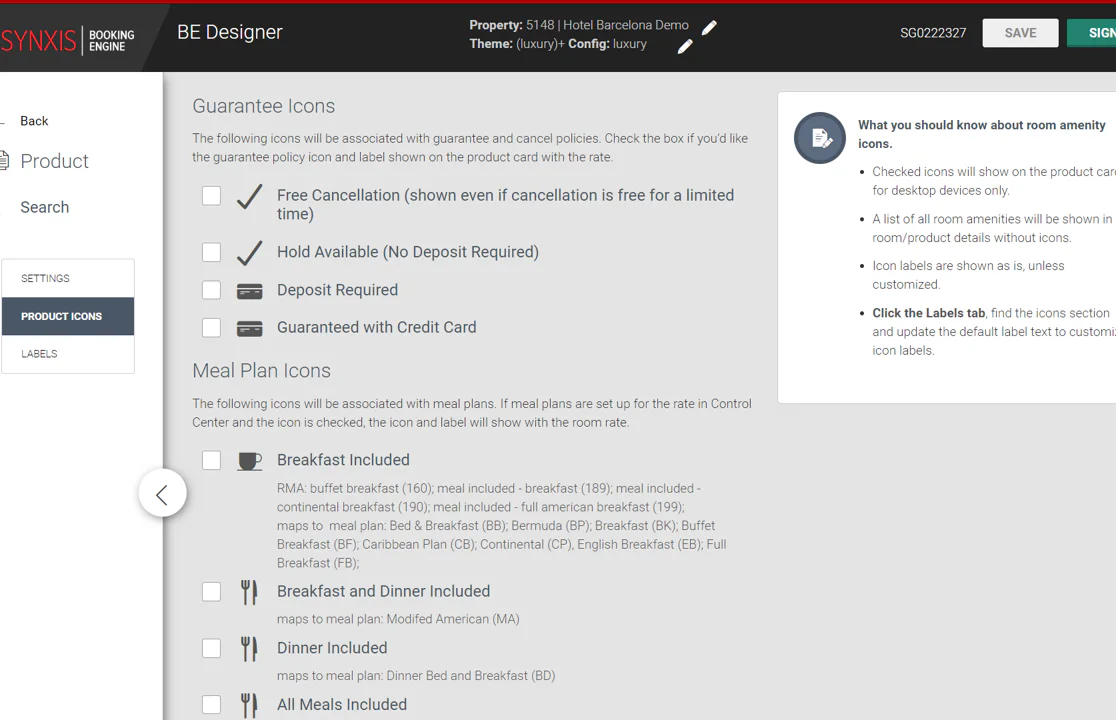Click Property 5148 Hotel Barcelona Demo text

(579, 25)
